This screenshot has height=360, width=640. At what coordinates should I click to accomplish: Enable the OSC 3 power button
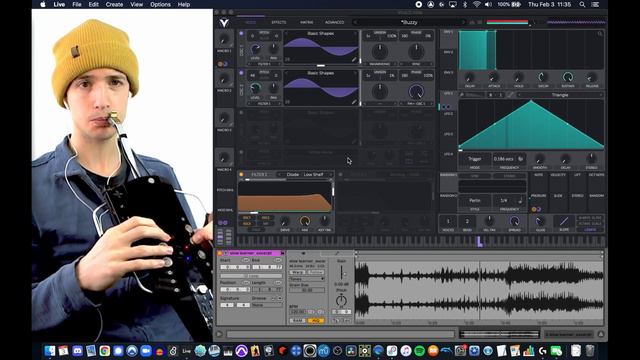pos(241,113)
